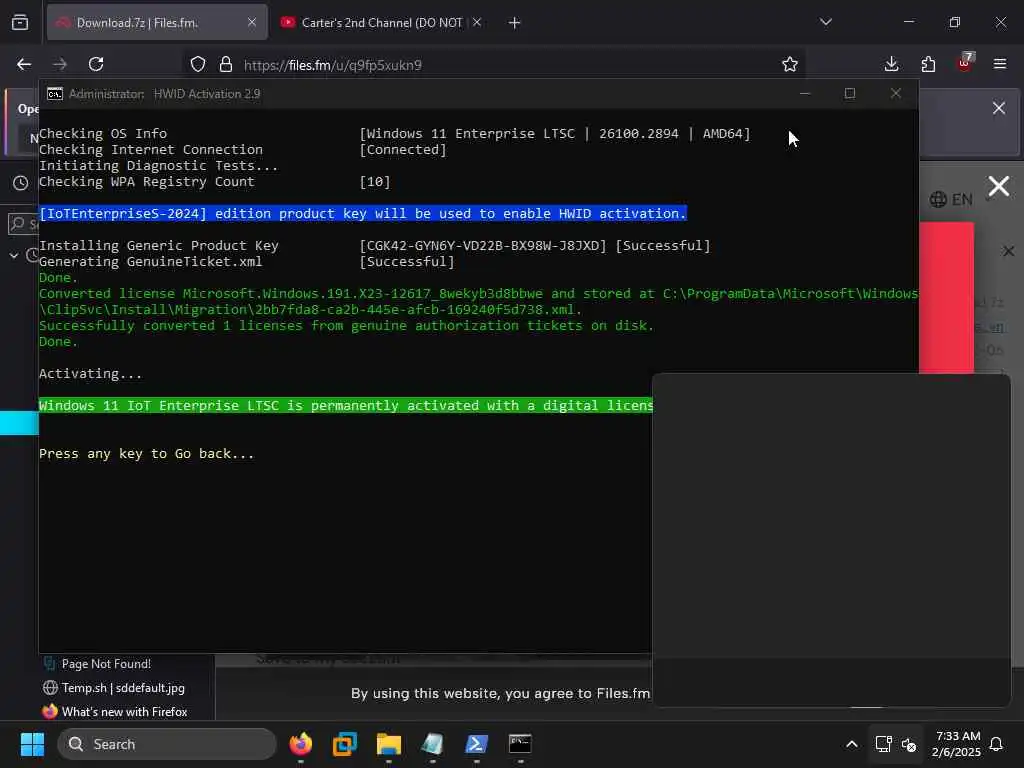Focus the files.fm address bar
This screenshot has width=1024, height=768.
click(496, 65)
